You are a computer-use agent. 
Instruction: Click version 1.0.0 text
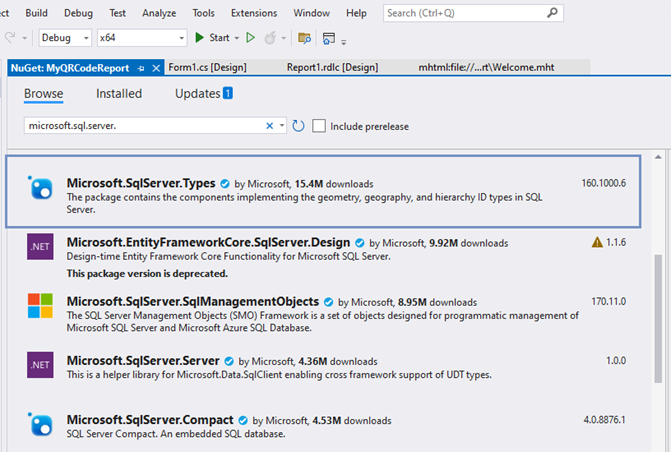coord(616,360)
